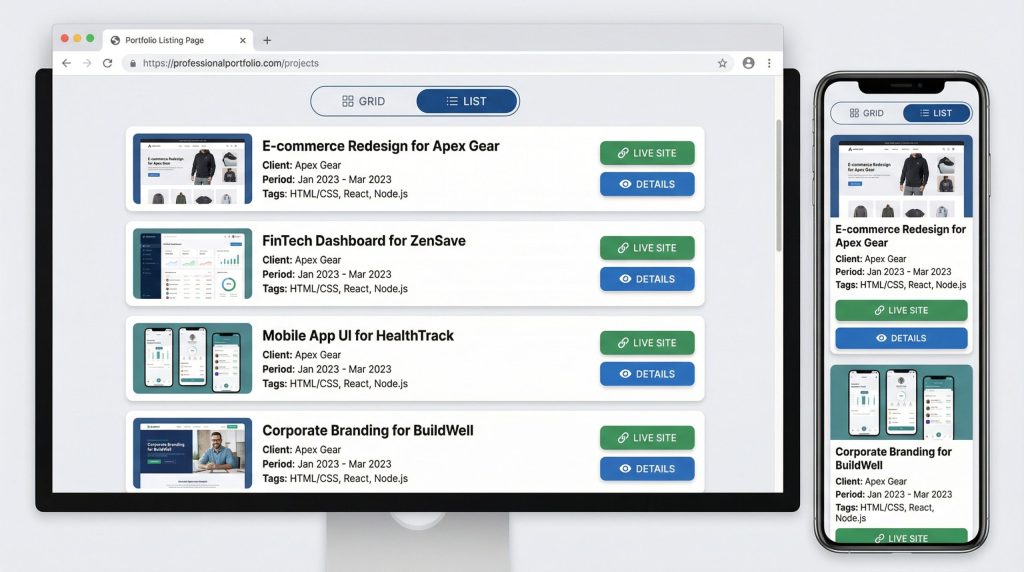
Task: Select LIST tab on phone view
Action: point(936,113)
